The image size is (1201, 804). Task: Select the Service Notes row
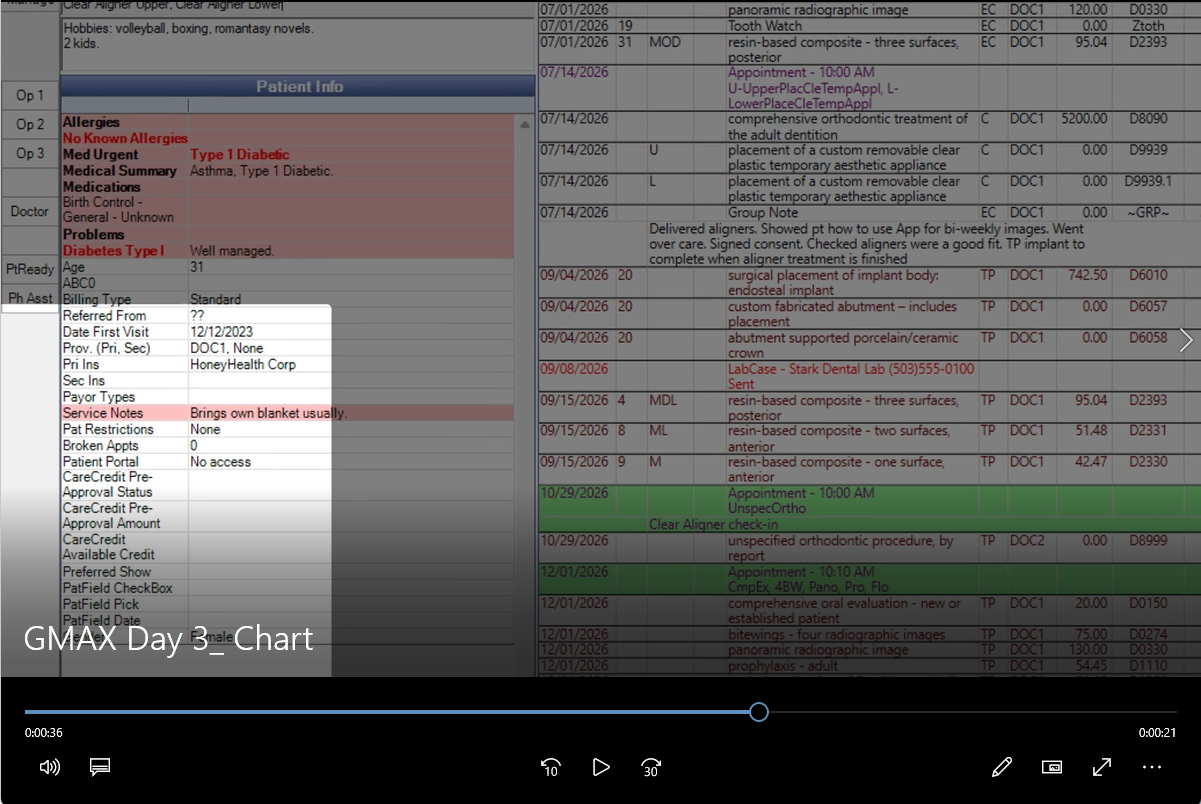click(x=288, y=413)
